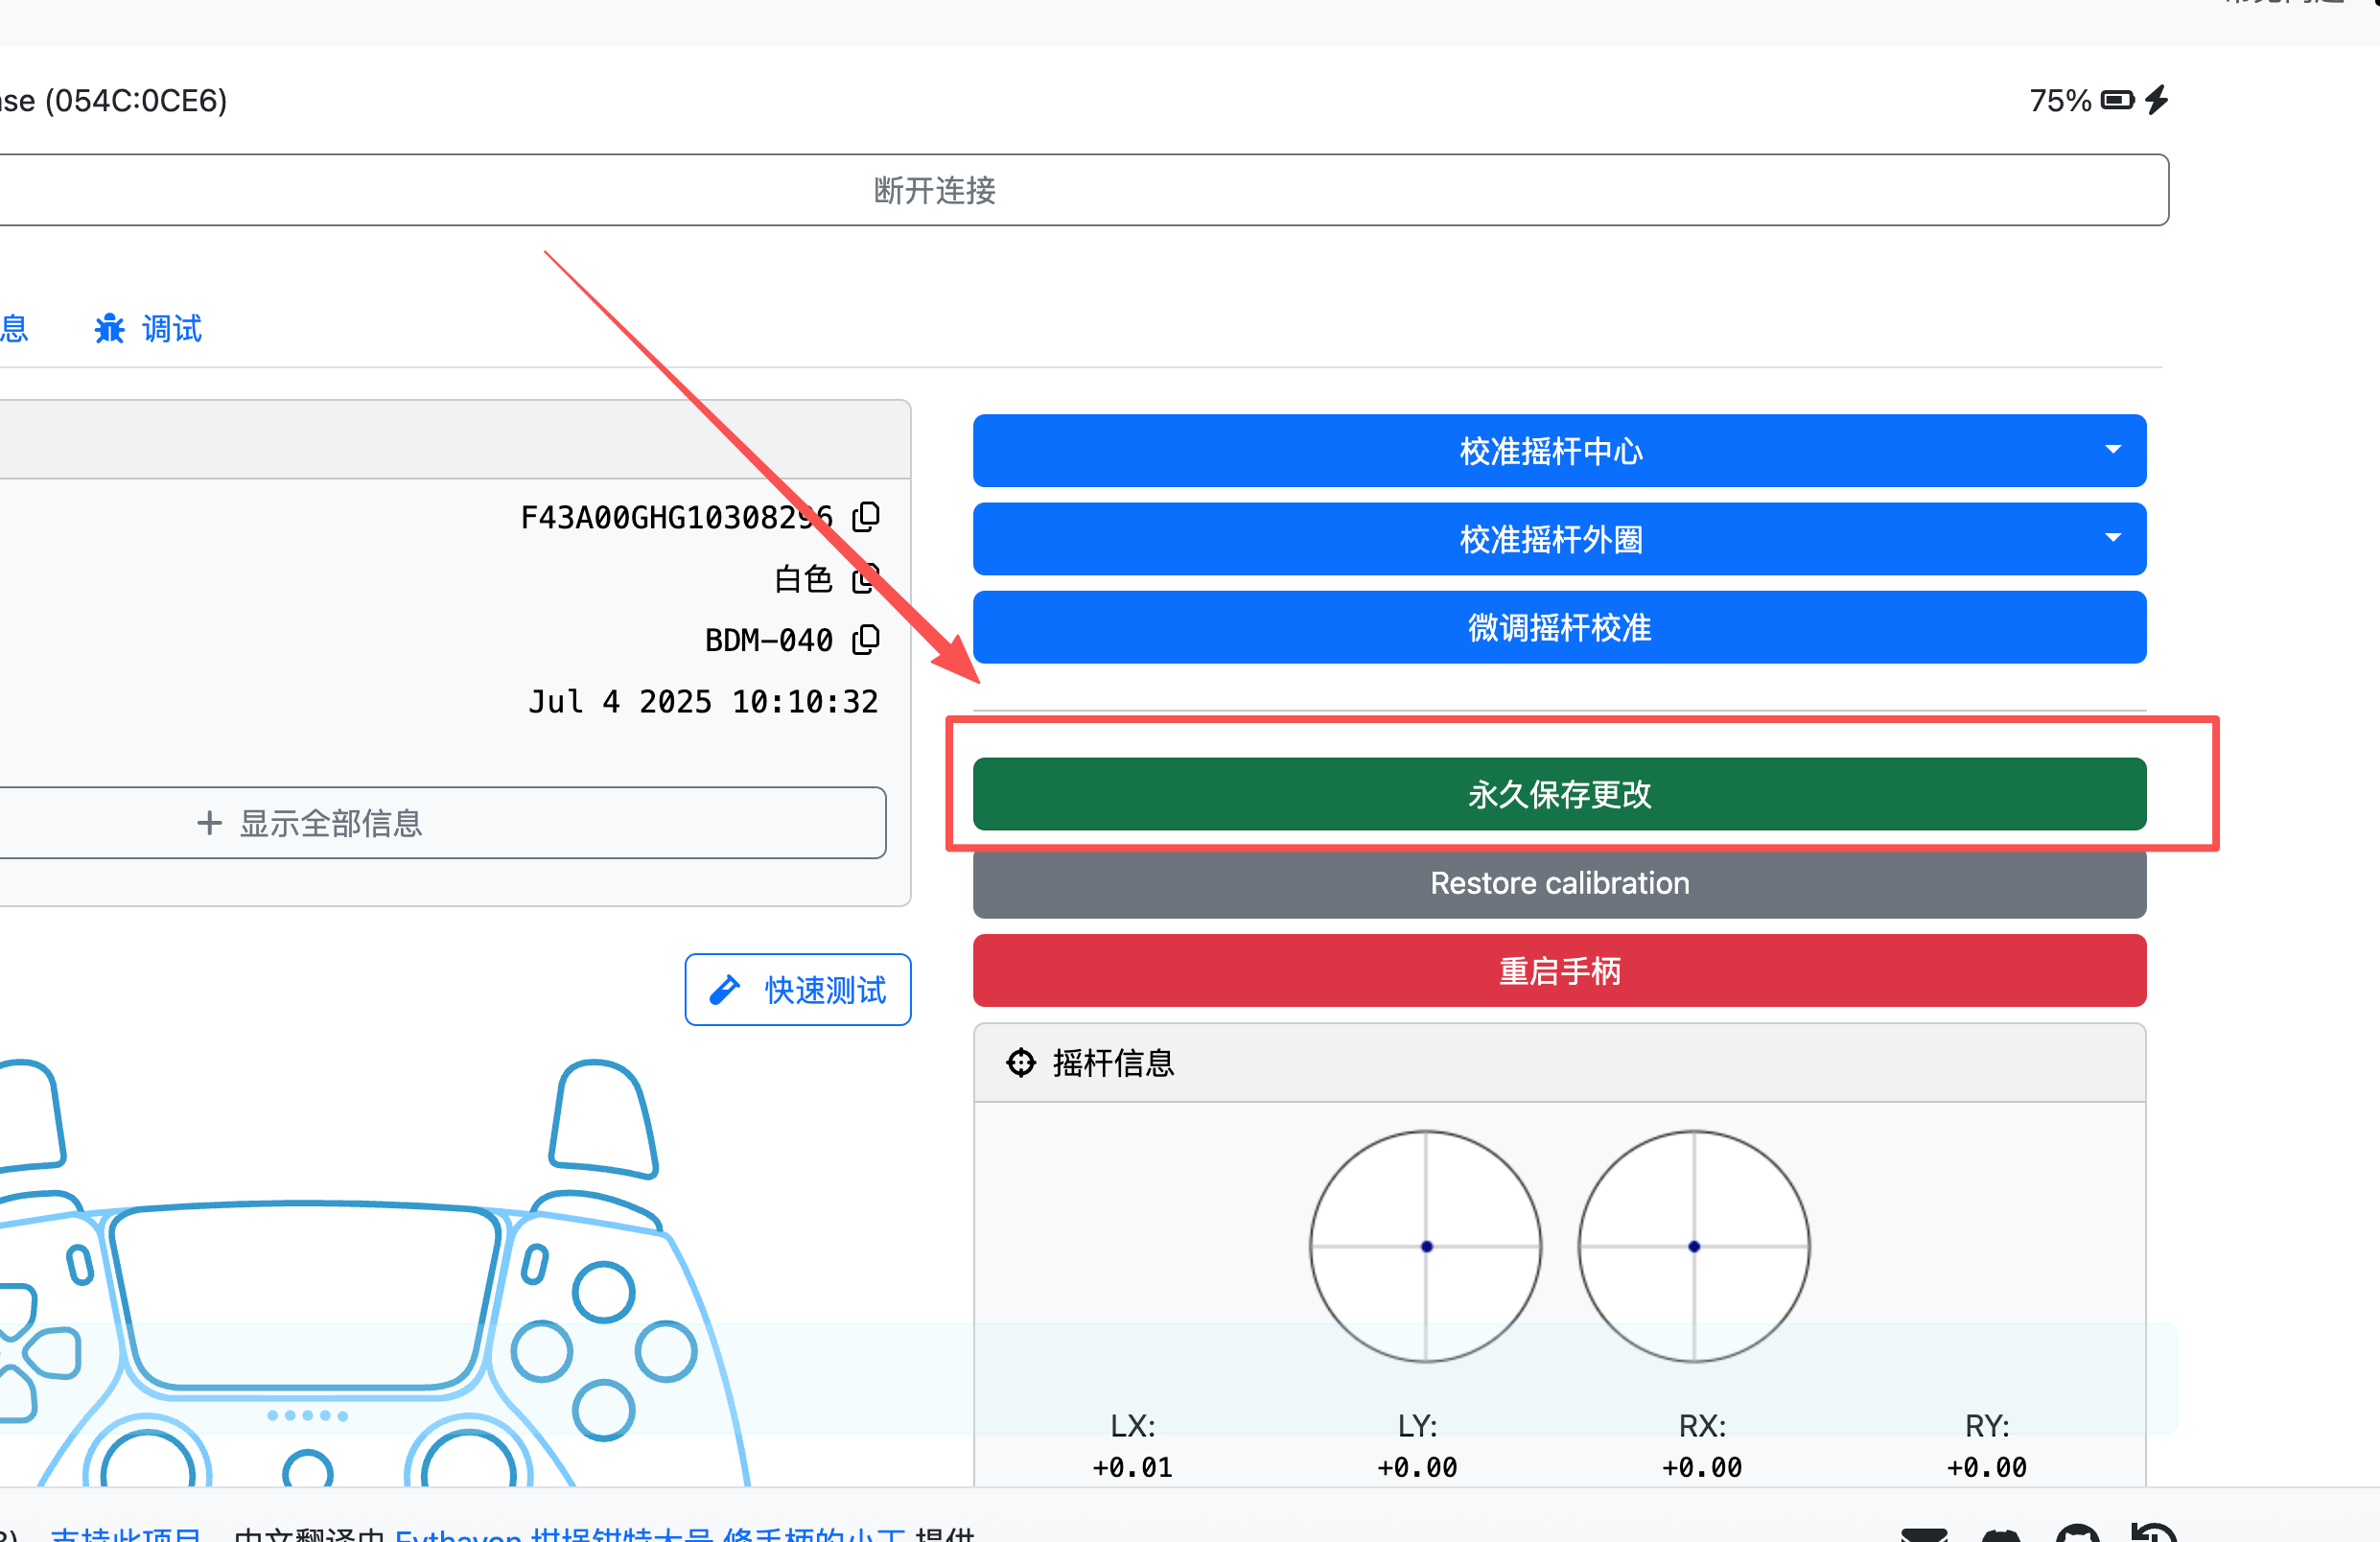Click the red 重启手柄 reboot button
Viewport: 2380px width, 1542px height.
click(x=1559, y=971)
